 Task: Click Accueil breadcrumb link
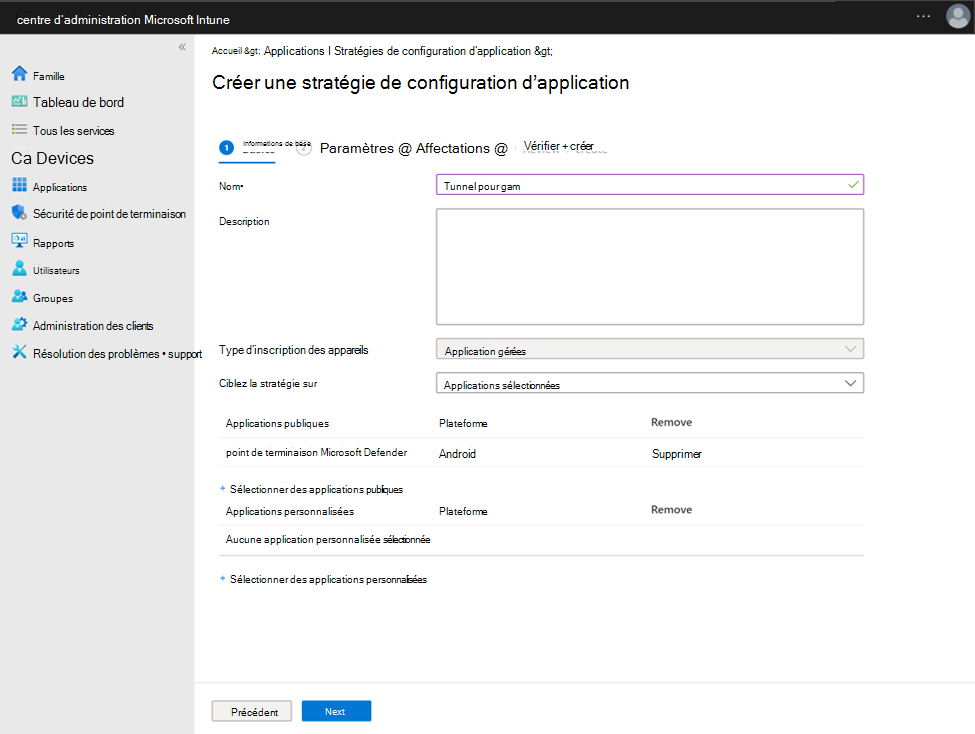226,51
